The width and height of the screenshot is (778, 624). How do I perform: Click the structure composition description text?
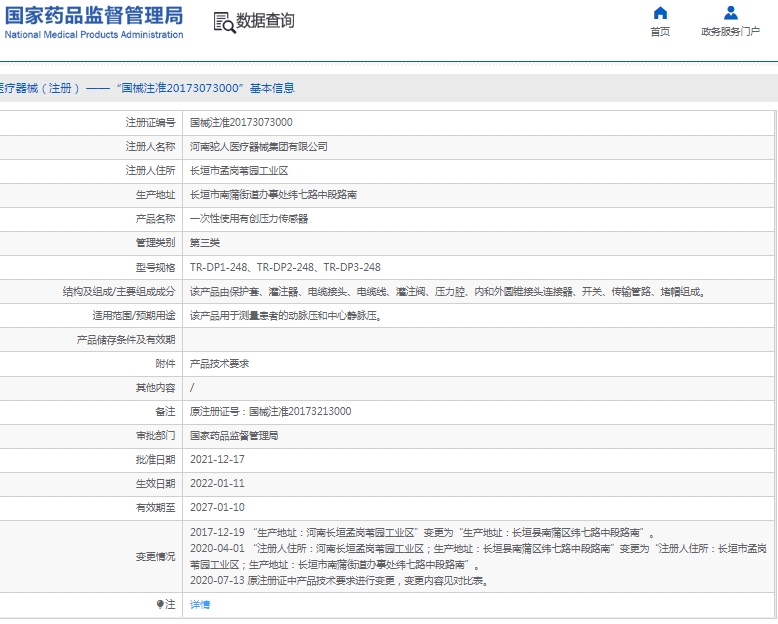click(x=448, y=292)
